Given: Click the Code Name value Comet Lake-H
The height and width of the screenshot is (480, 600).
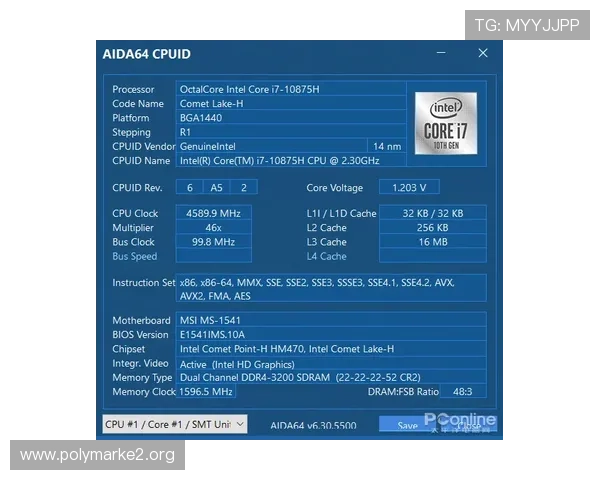Looking at the screenshot, I should point(291,103).
